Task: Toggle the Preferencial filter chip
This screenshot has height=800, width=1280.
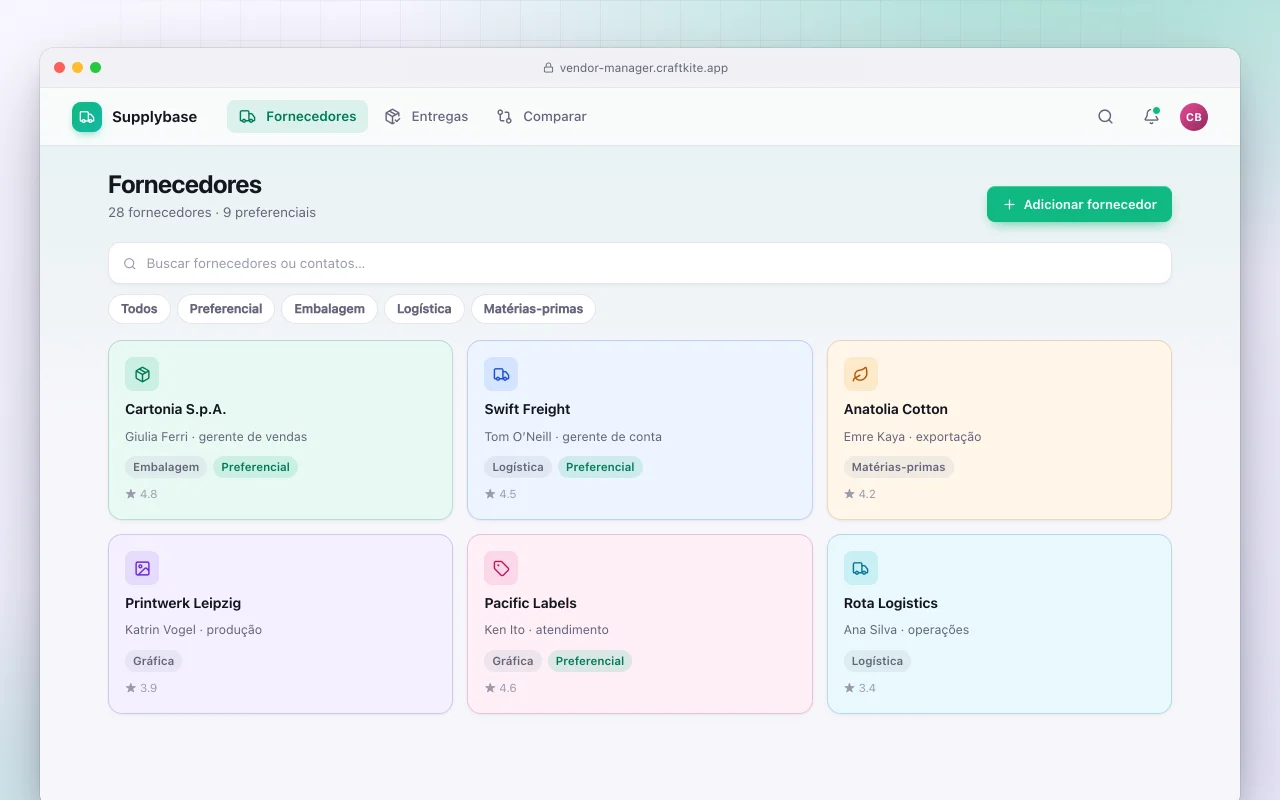Action: (226, 309)
